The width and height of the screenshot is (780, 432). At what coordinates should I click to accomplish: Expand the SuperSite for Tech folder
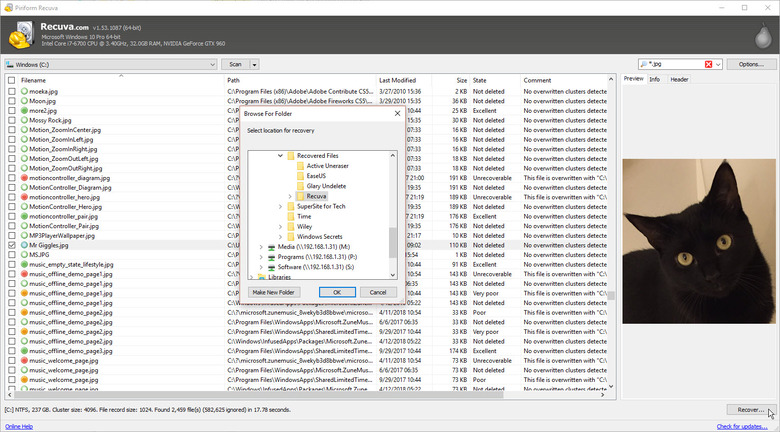coord(281,206)
